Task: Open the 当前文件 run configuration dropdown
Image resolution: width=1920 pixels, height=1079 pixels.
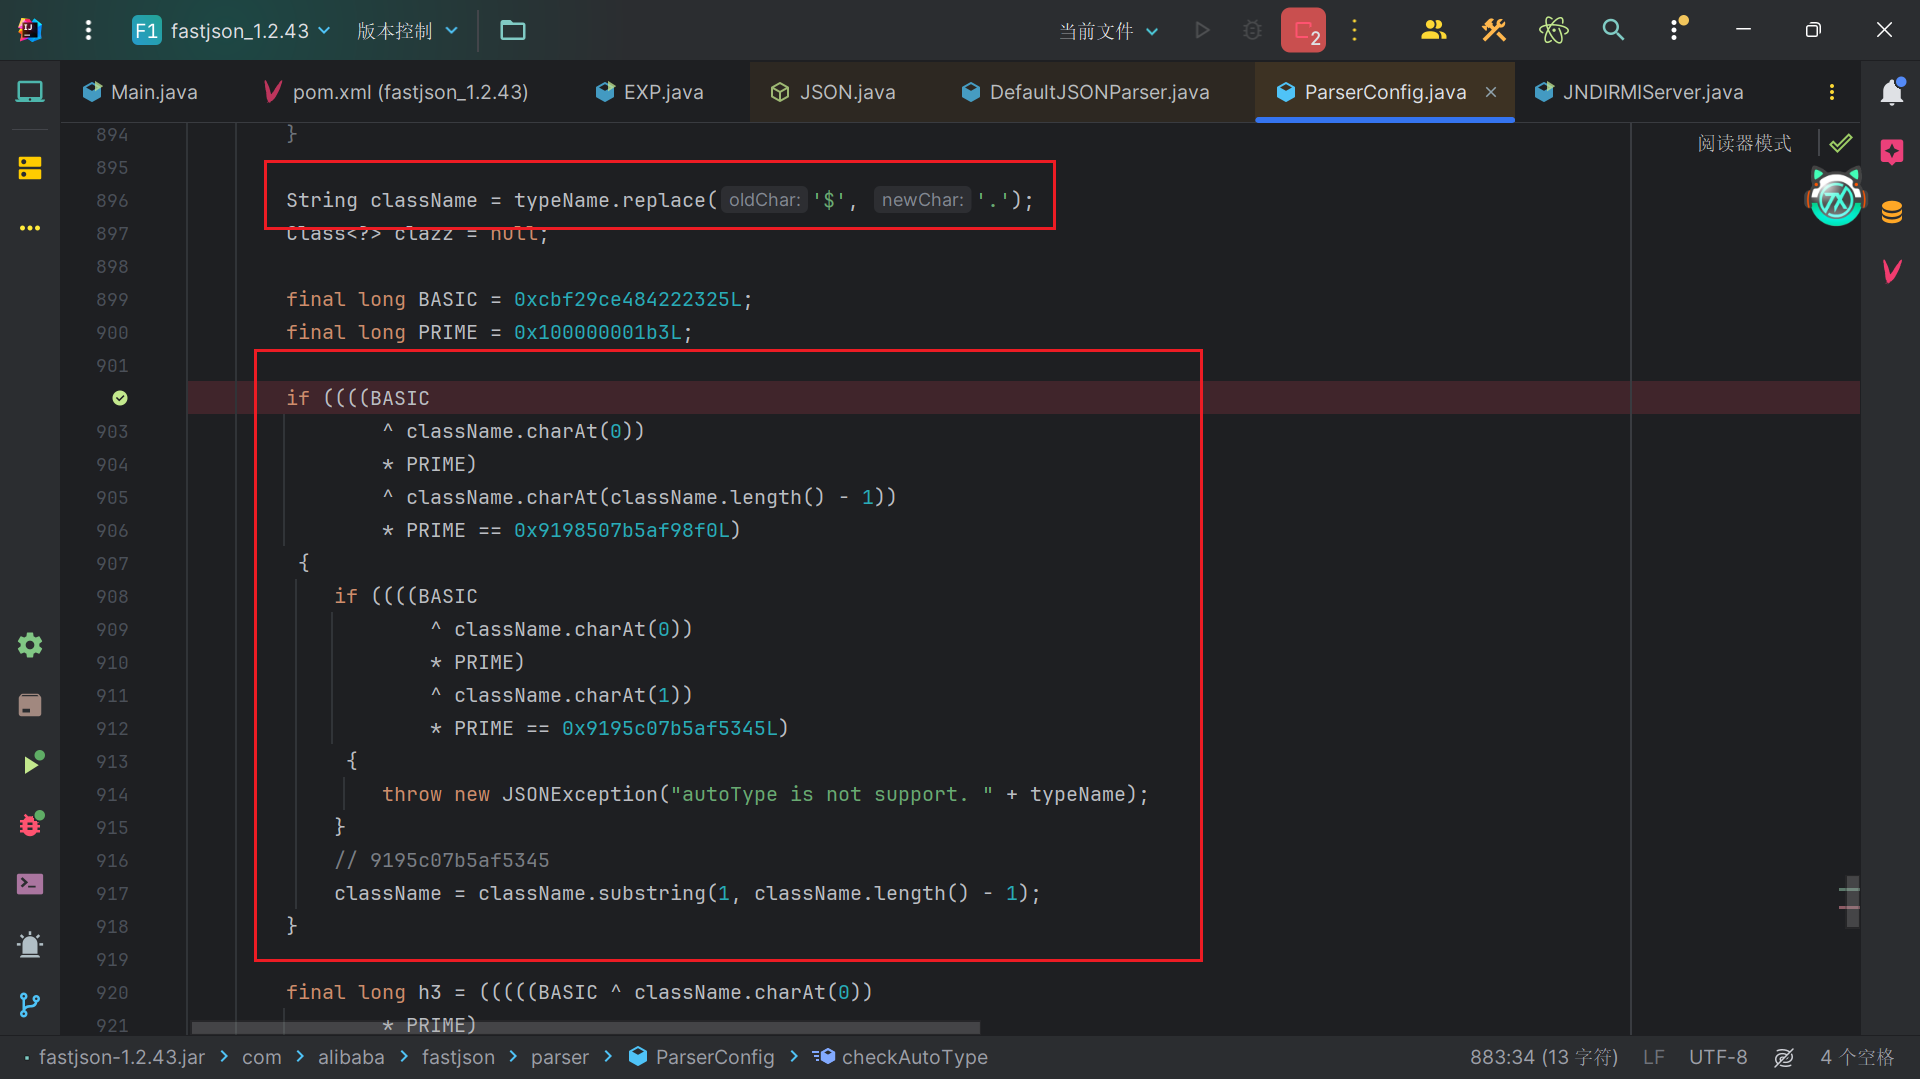Action: click(x=1108, y=31)
